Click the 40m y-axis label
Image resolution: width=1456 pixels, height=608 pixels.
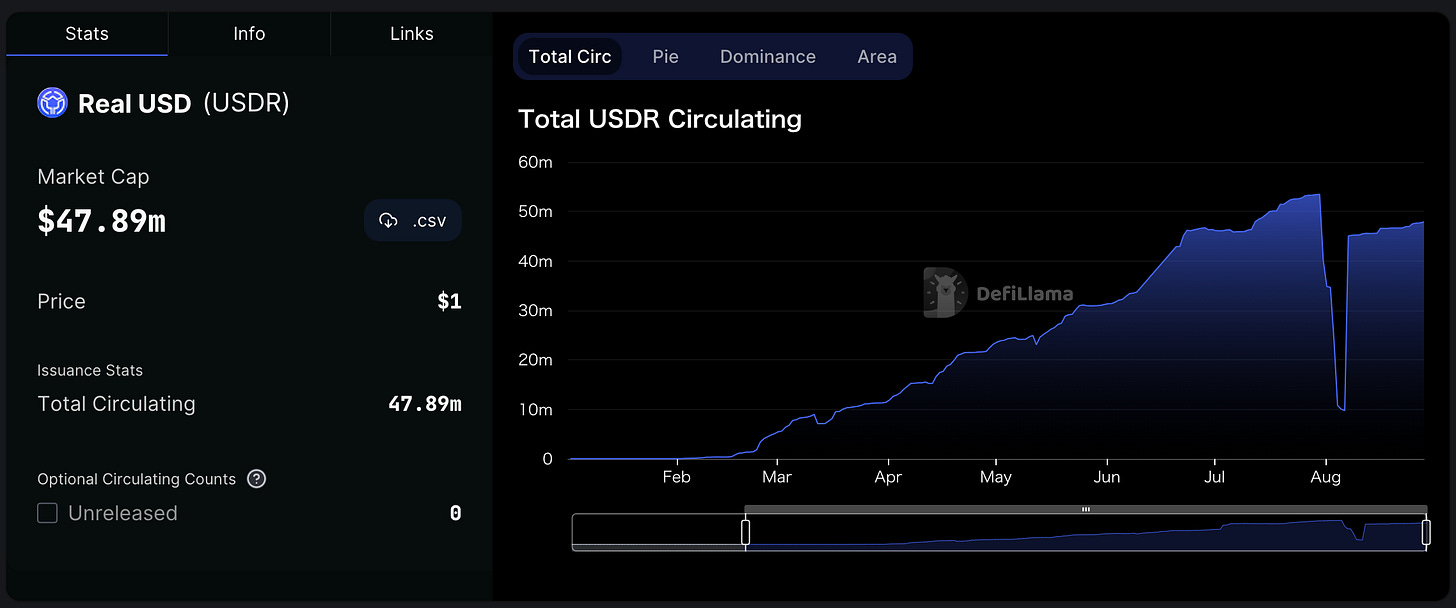(535, 261)
